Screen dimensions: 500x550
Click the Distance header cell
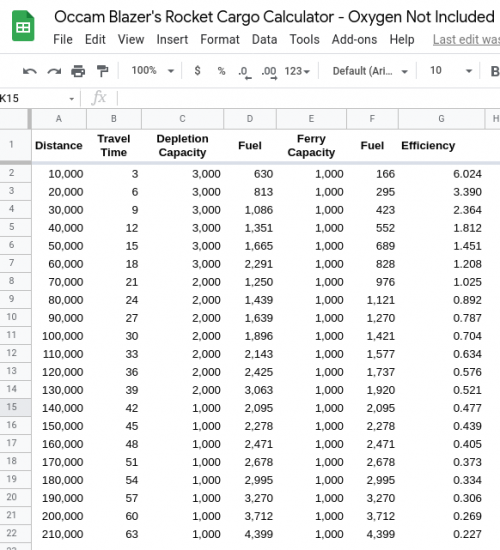59,146
